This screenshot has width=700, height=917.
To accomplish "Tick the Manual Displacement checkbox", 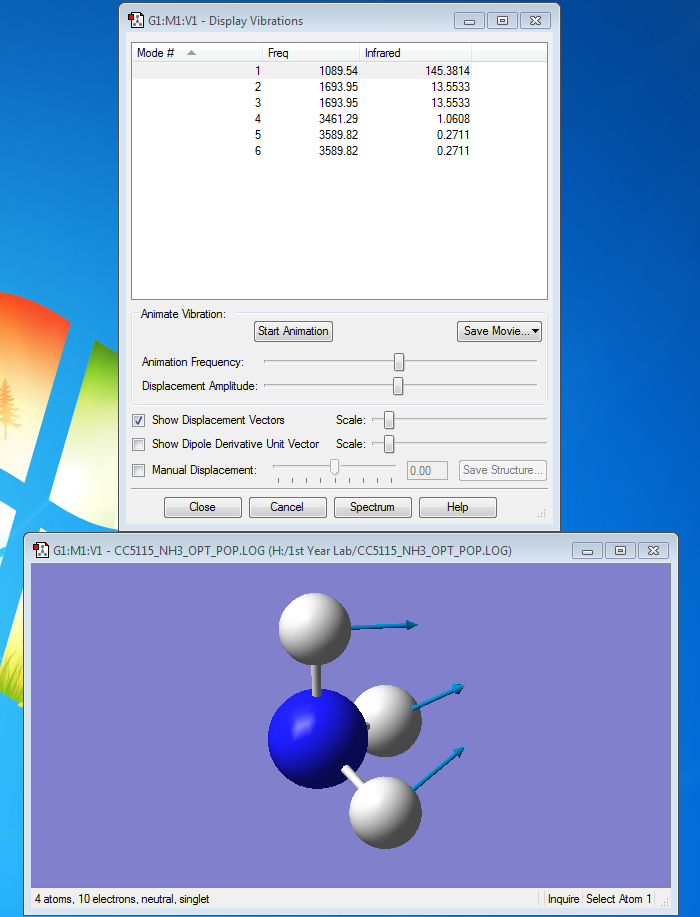I will tap(139, 470).
